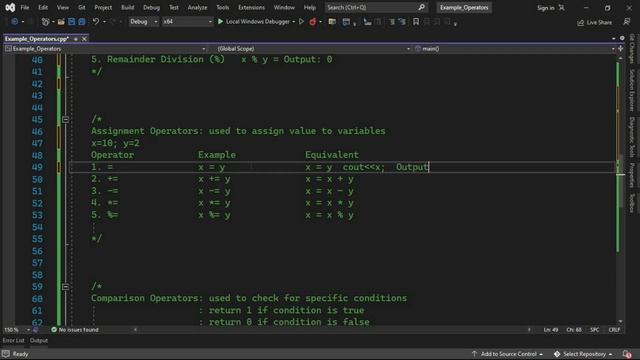Screen dimensions: 640x360
Task: Click the toolbar icon next to find in files
Action: tap(347, 22)
